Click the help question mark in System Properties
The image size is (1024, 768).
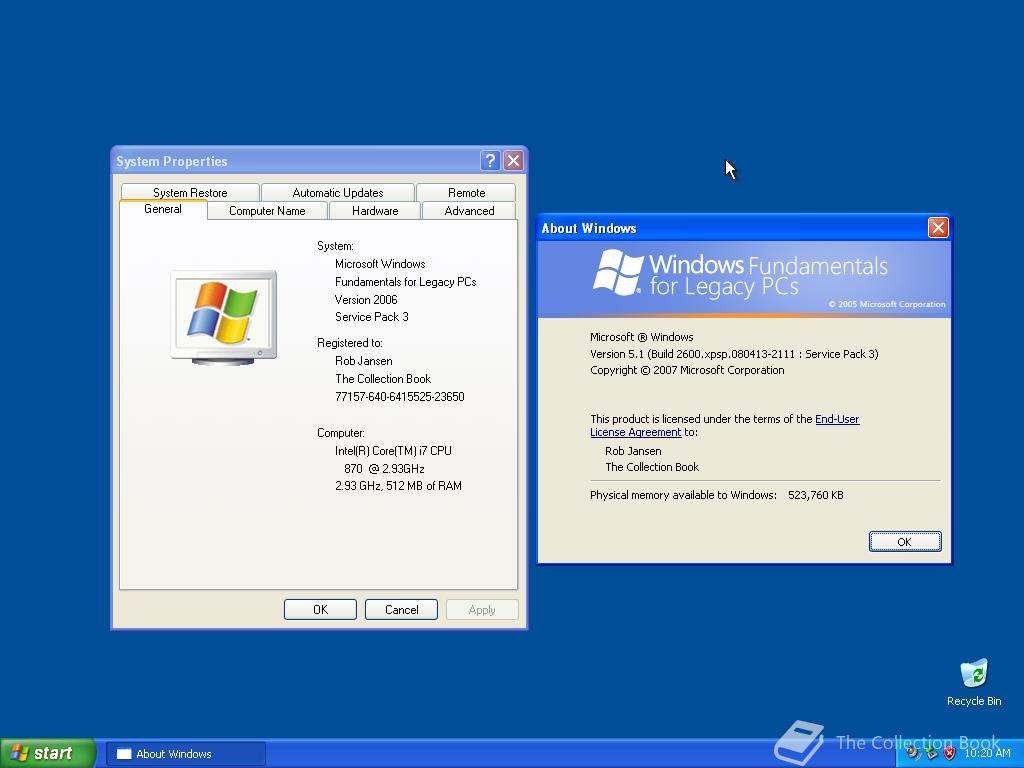pos(490,161)
